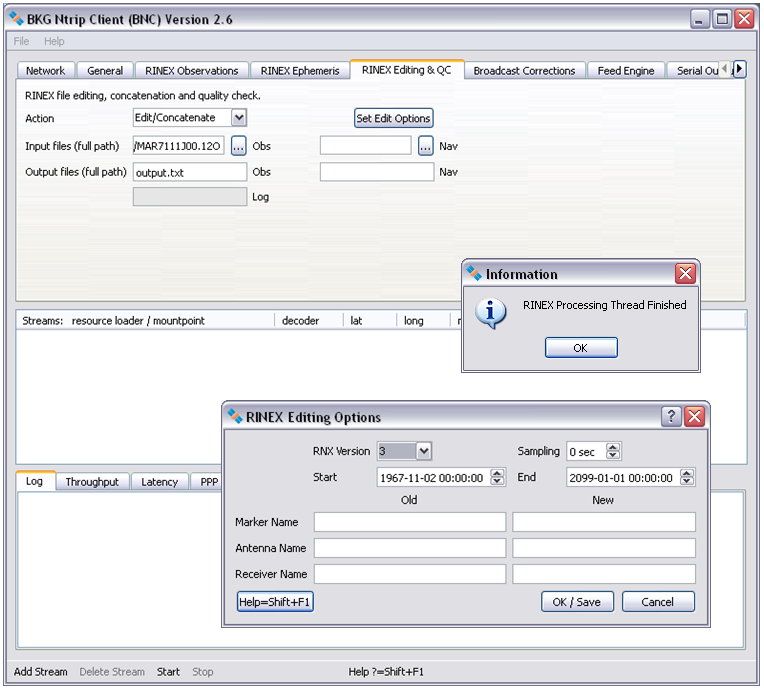
Task: Close the RINEX Editing Options dialog
Action: [x=695, y=417]
